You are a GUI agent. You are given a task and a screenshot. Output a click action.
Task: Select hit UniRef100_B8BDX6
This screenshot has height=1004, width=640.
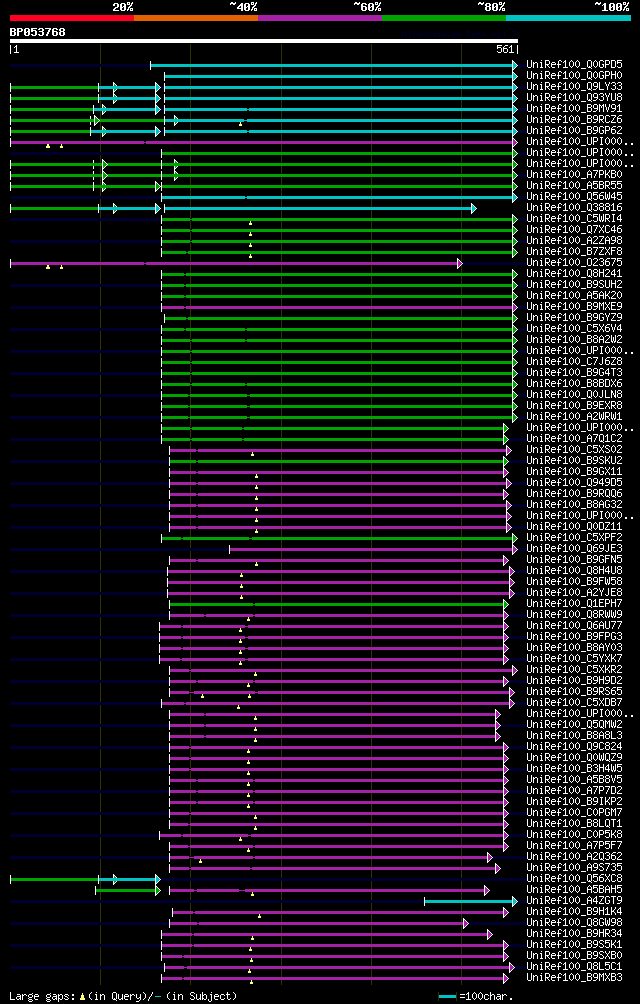point(574,383)
